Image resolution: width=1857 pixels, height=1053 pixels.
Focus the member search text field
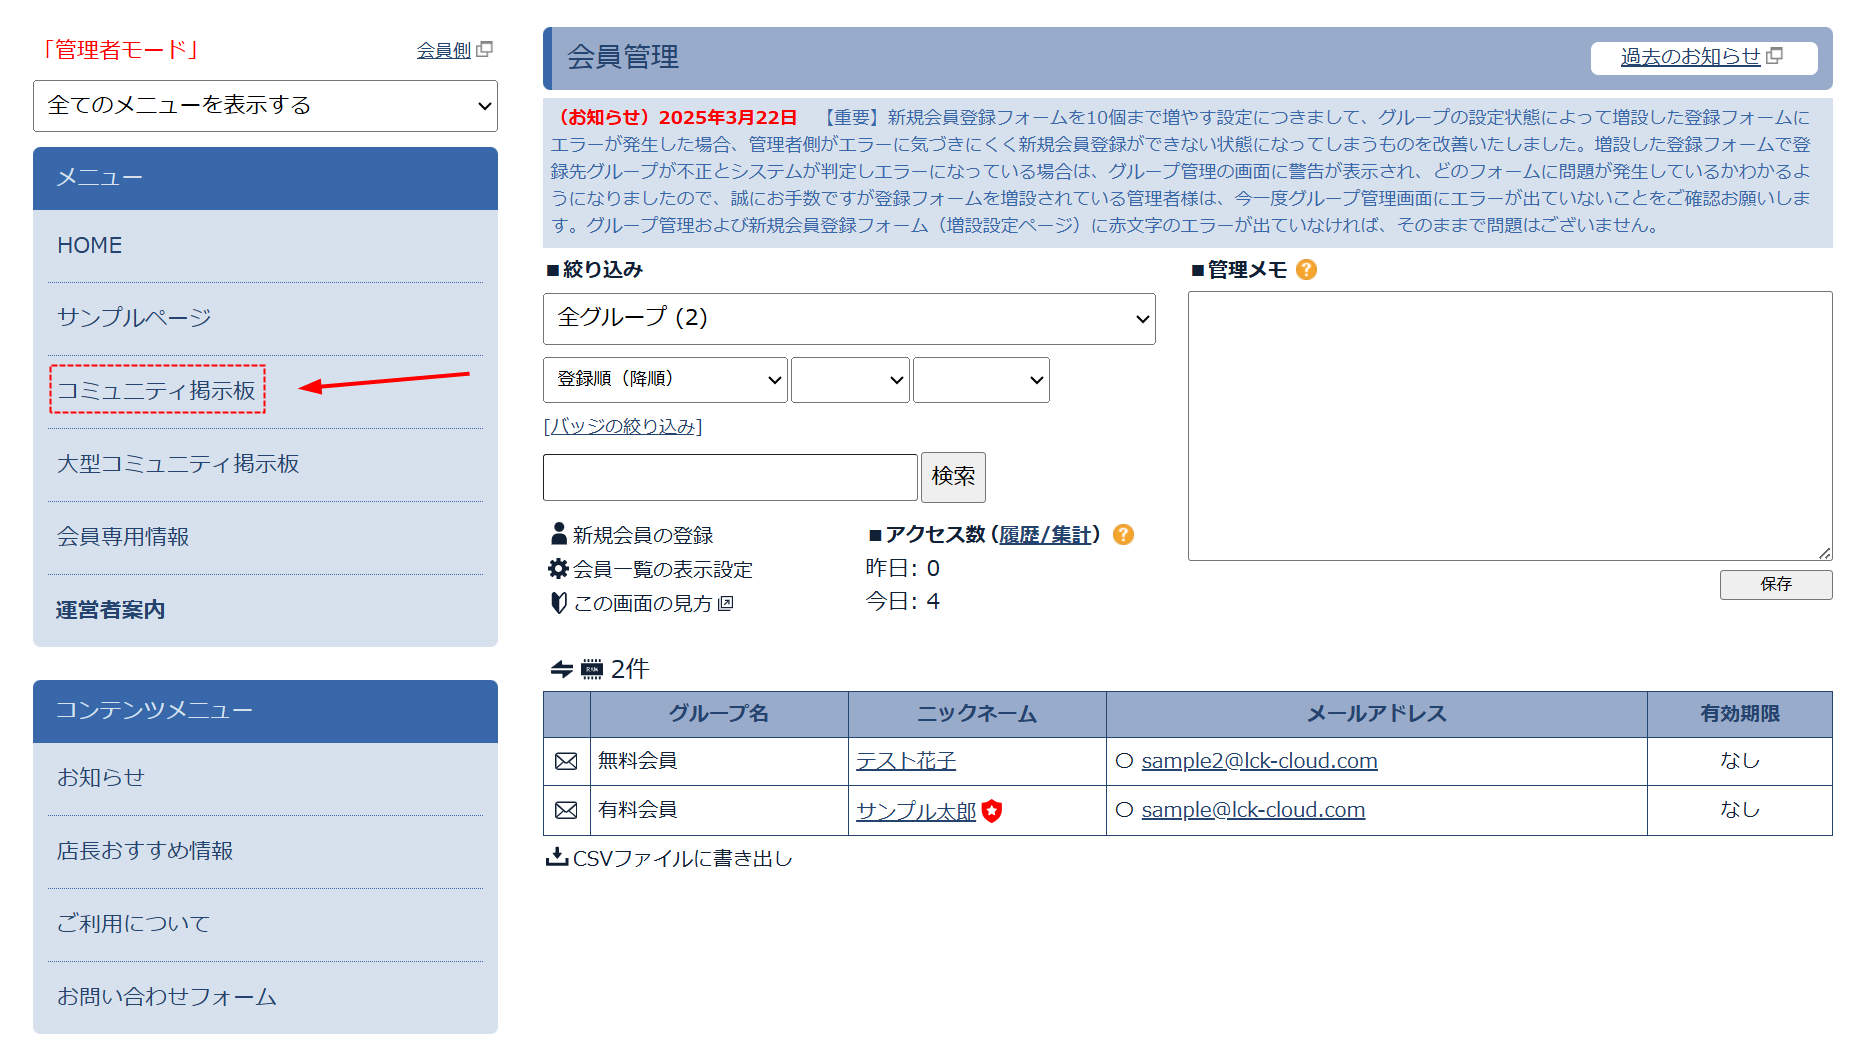pos(730,477)
